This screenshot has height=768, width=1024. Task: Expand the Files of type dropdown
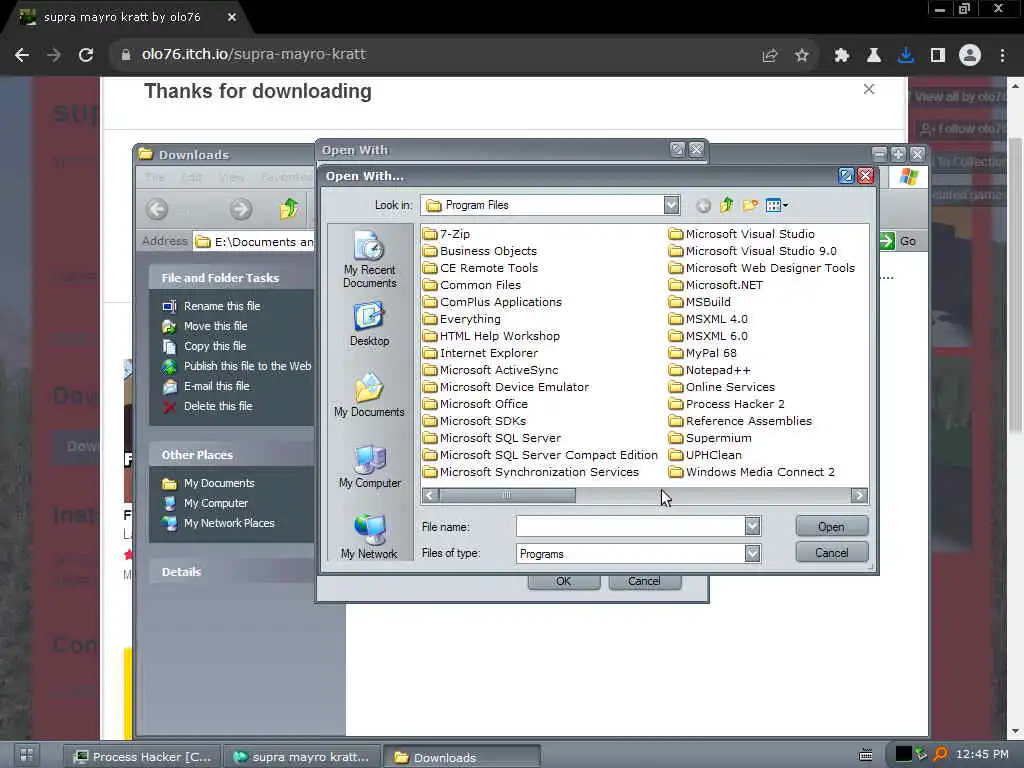point(752,554)
